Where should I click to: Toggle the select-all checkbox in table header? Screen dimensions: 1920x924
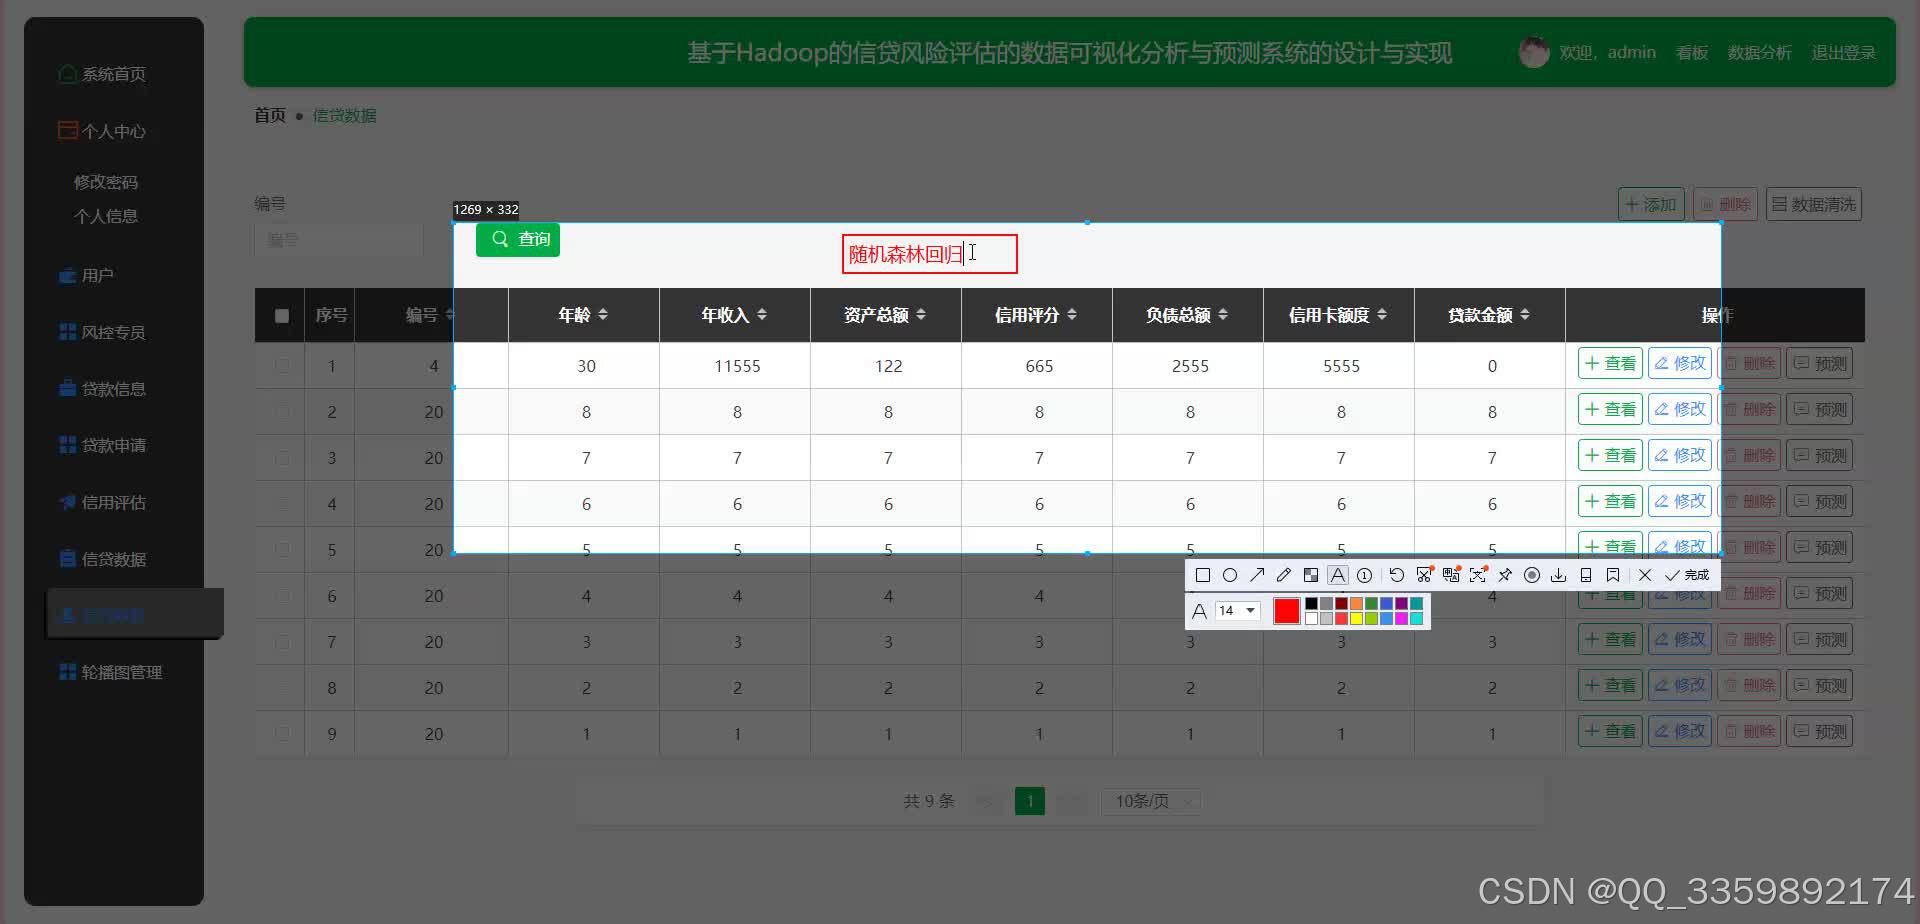pos(282,316)
